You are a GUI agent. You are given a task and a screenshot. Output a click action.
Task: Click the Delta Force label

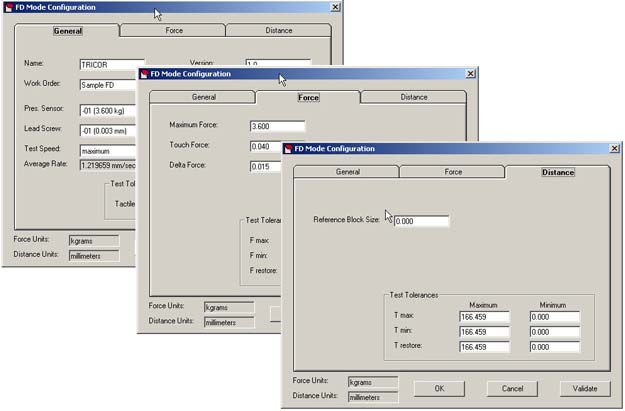pyautogui.click(x=187, y=165)
